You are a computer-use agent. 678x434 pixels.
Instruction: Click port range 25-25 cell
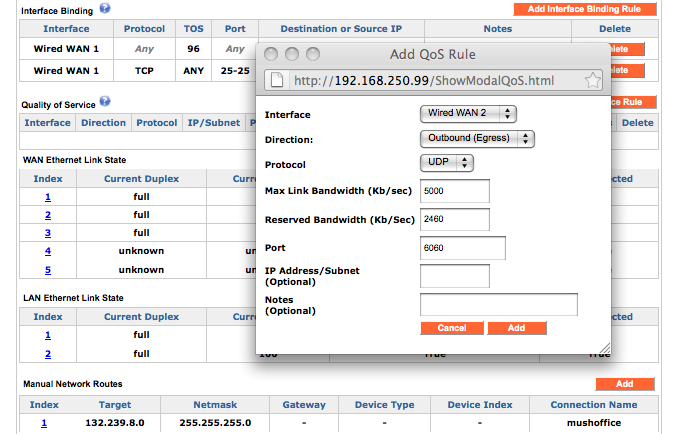pyautogui.click(x=235, y=70)
